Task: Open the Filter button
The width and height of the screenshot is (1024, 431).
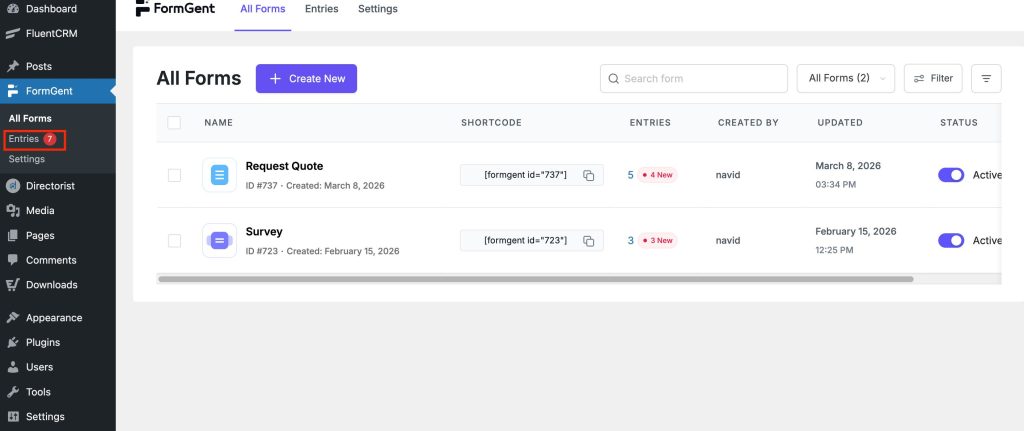Action: [933, 78]
